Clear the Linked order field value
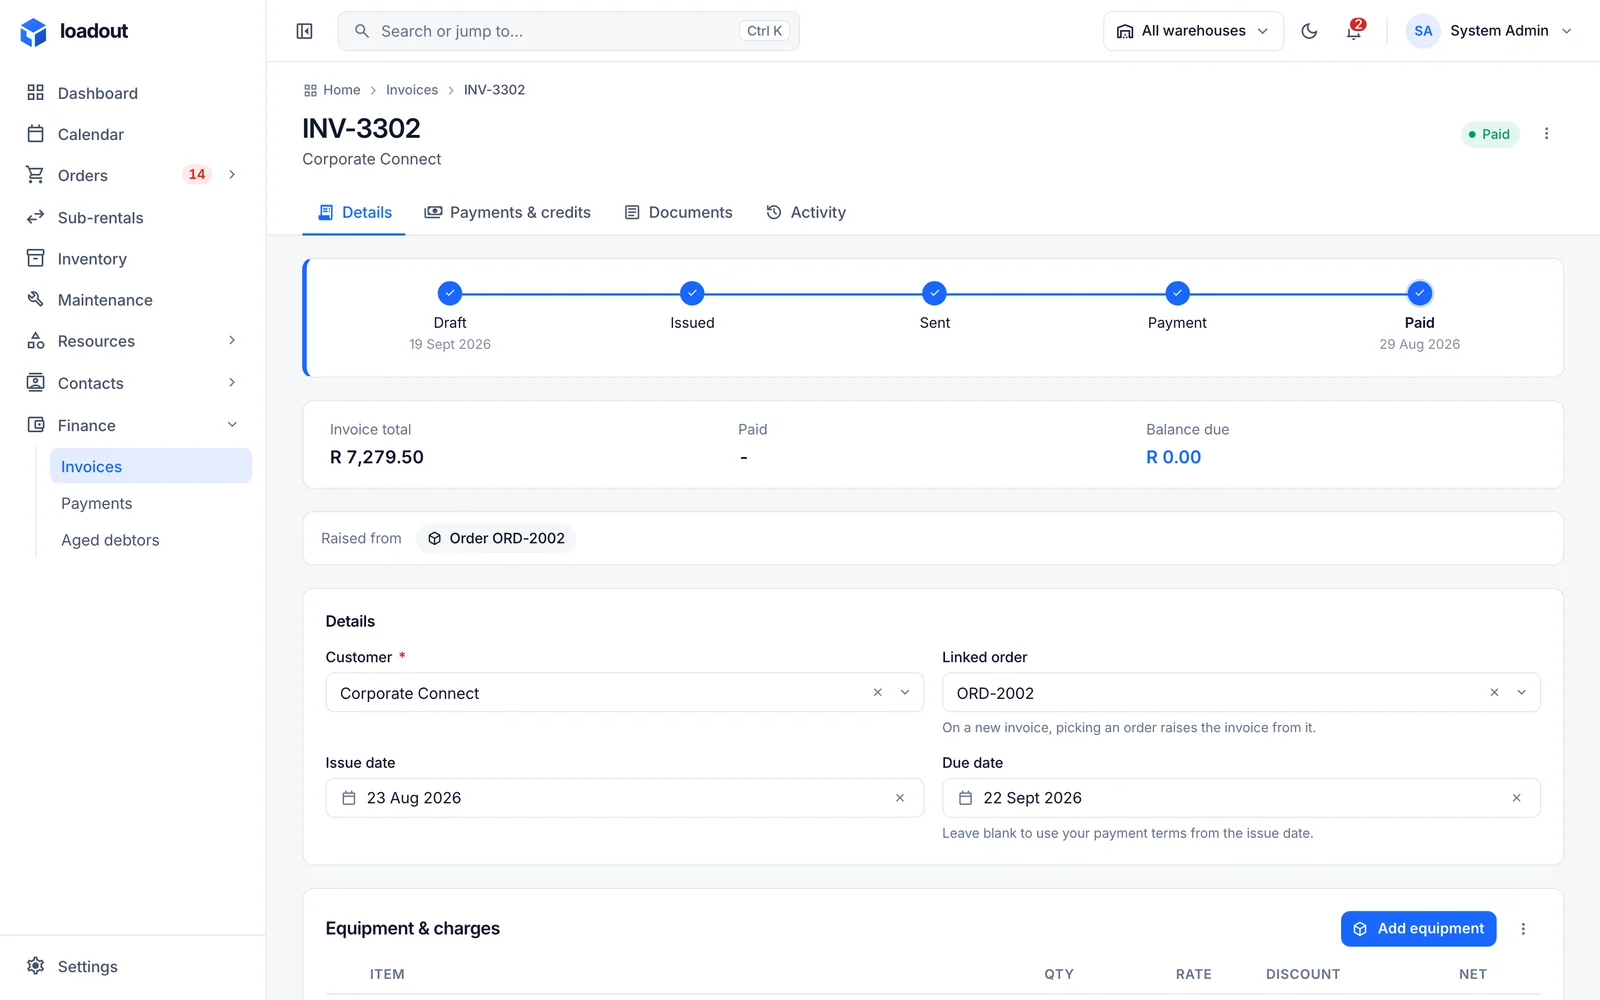1600x1000 pixels. pos(1494,692)
